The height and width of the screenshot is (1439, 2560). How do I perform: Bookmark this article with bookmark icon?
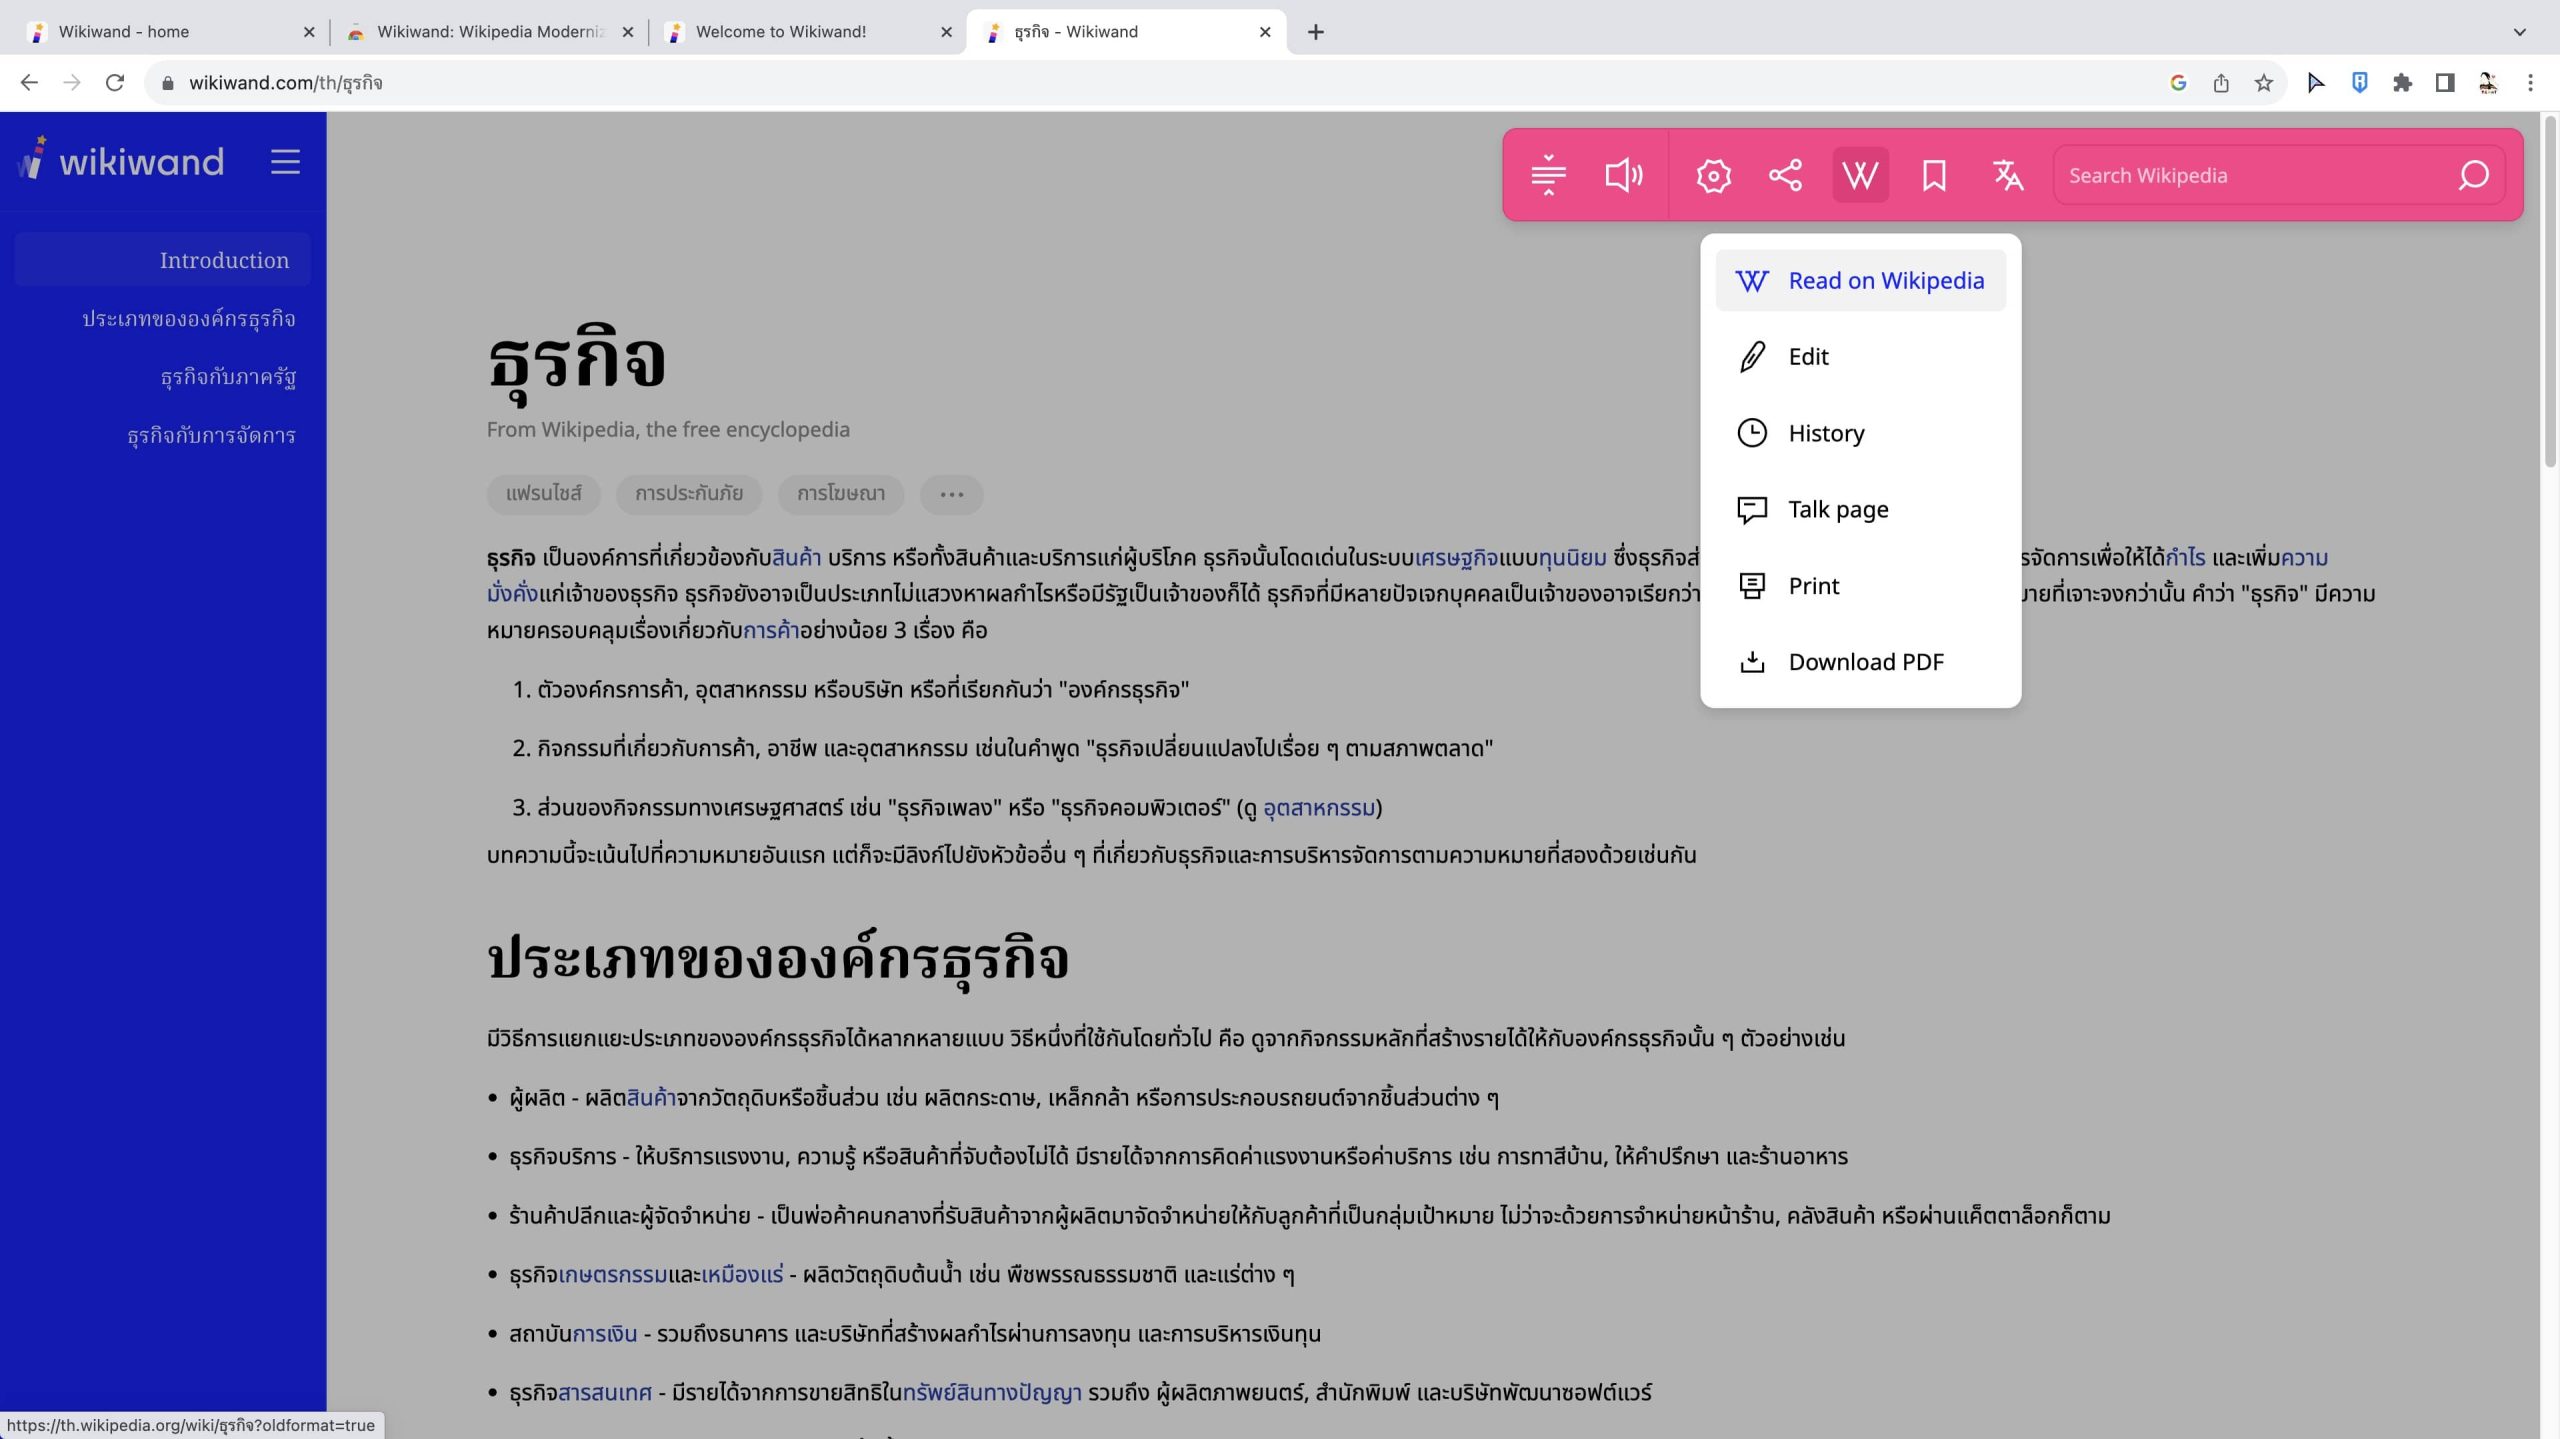pos(1934,175)
